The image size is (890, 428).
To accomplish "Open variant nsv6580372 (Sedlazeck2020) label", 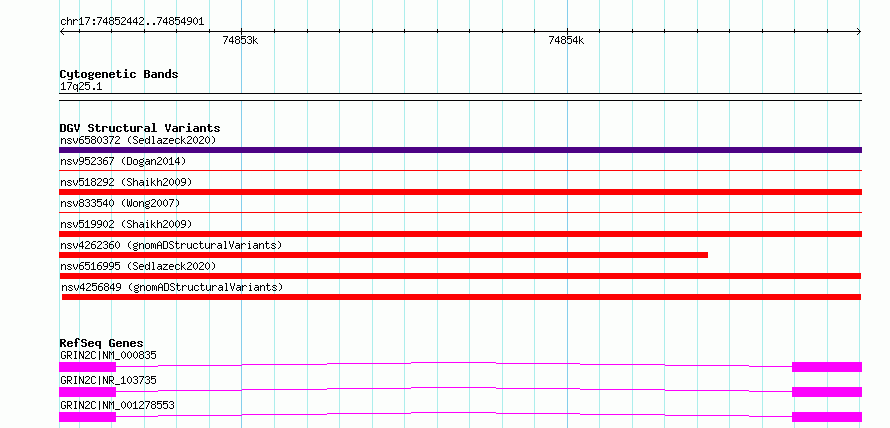I will pos(138,140).
